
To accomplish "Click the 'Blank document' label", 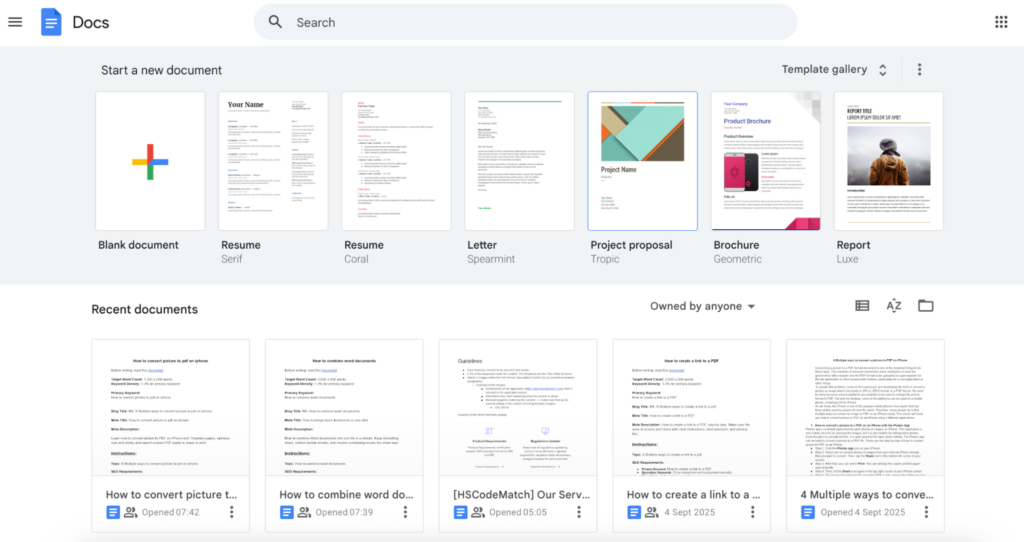I will coord(138,245).
